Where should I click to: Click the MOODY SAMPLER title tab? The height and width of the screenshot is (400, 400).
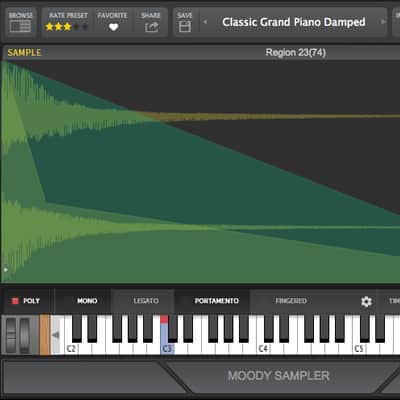pos(279,376)
